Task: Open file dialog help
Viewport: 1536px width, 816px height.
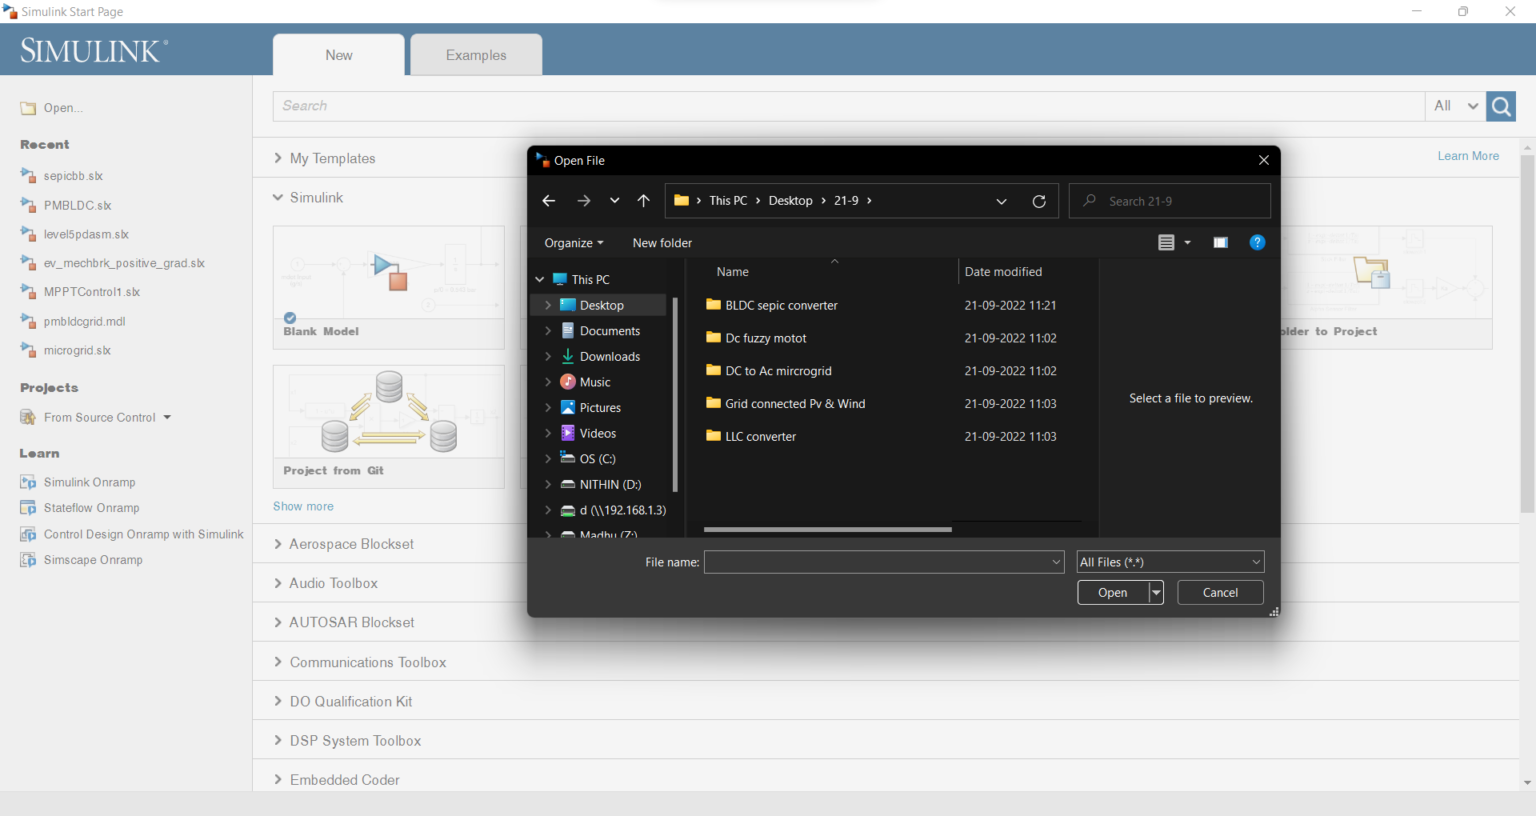Action: point(1257,243)
